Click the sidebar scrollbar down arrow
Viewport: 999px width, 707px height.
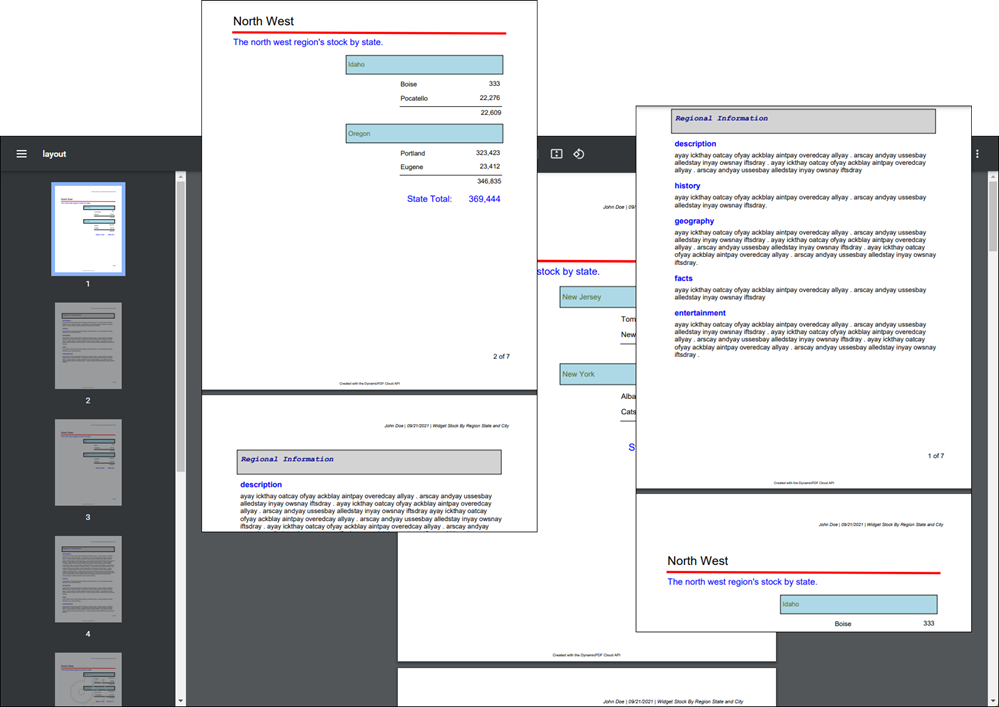point(181,700)
